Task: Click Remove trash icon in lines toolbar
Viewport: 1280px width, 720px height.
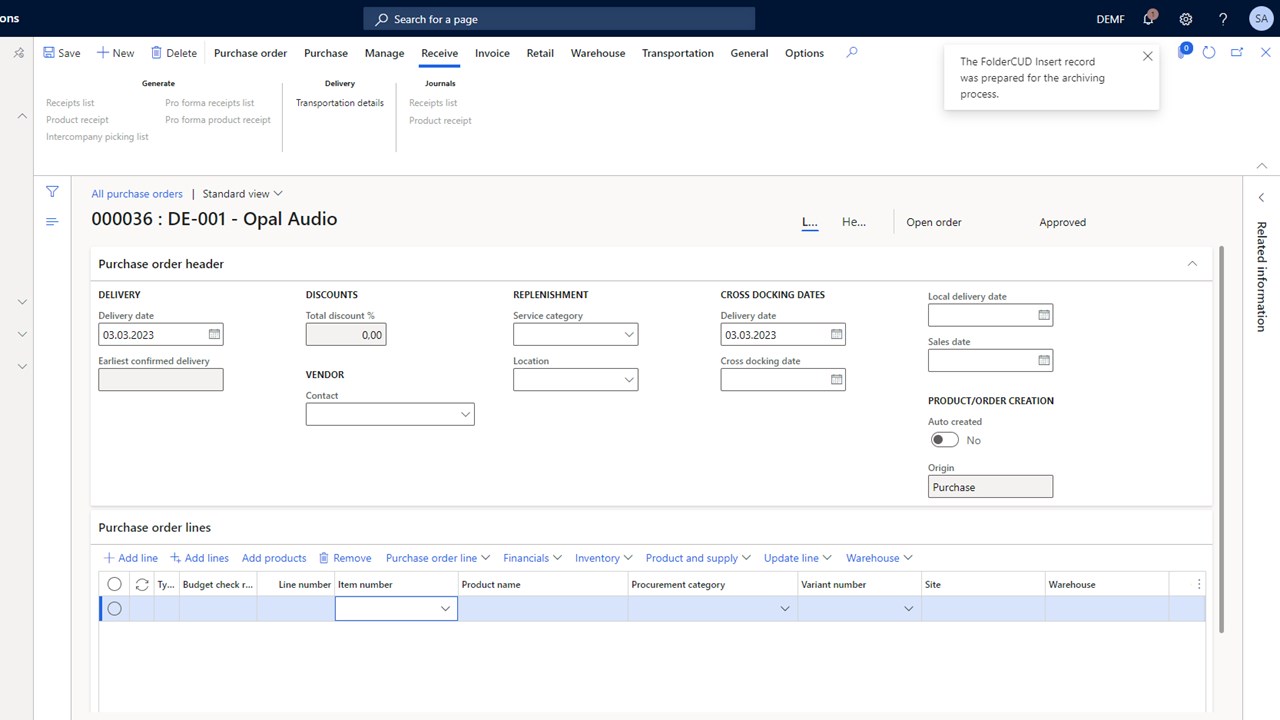Action: point(324,558)
